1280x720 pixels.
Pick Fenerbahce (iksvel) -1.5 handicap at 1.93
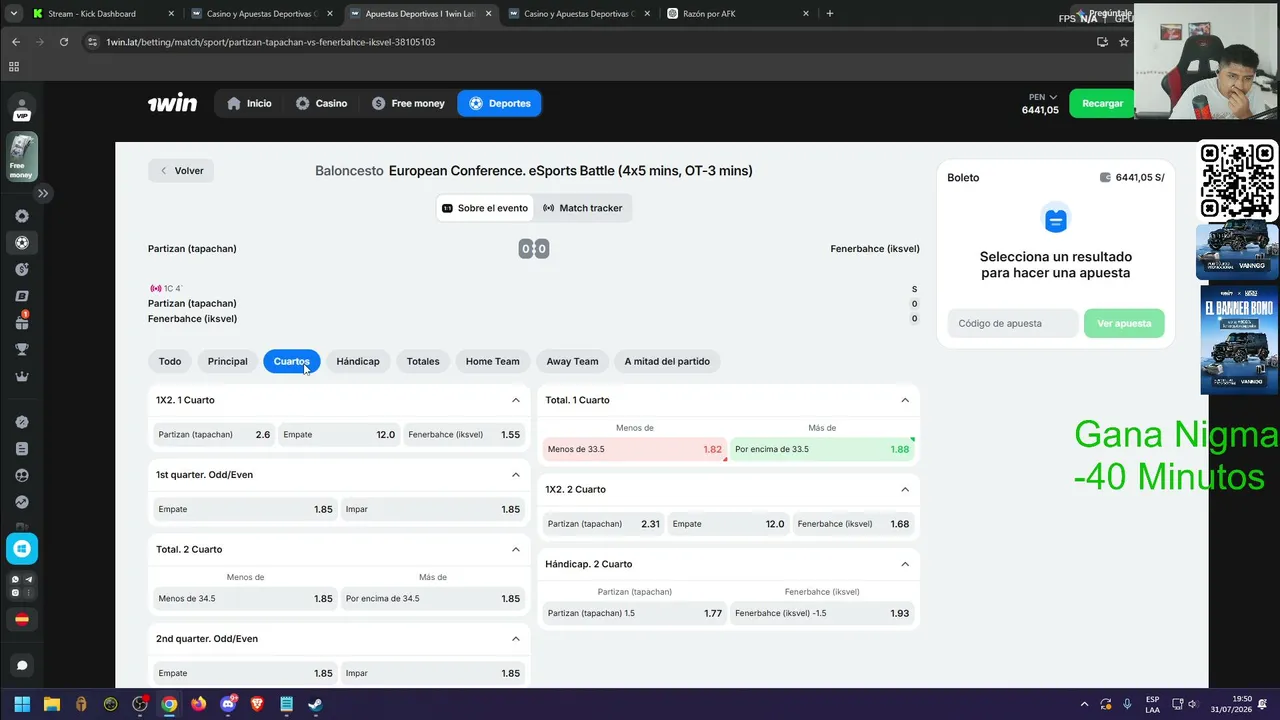pos(822,613)
